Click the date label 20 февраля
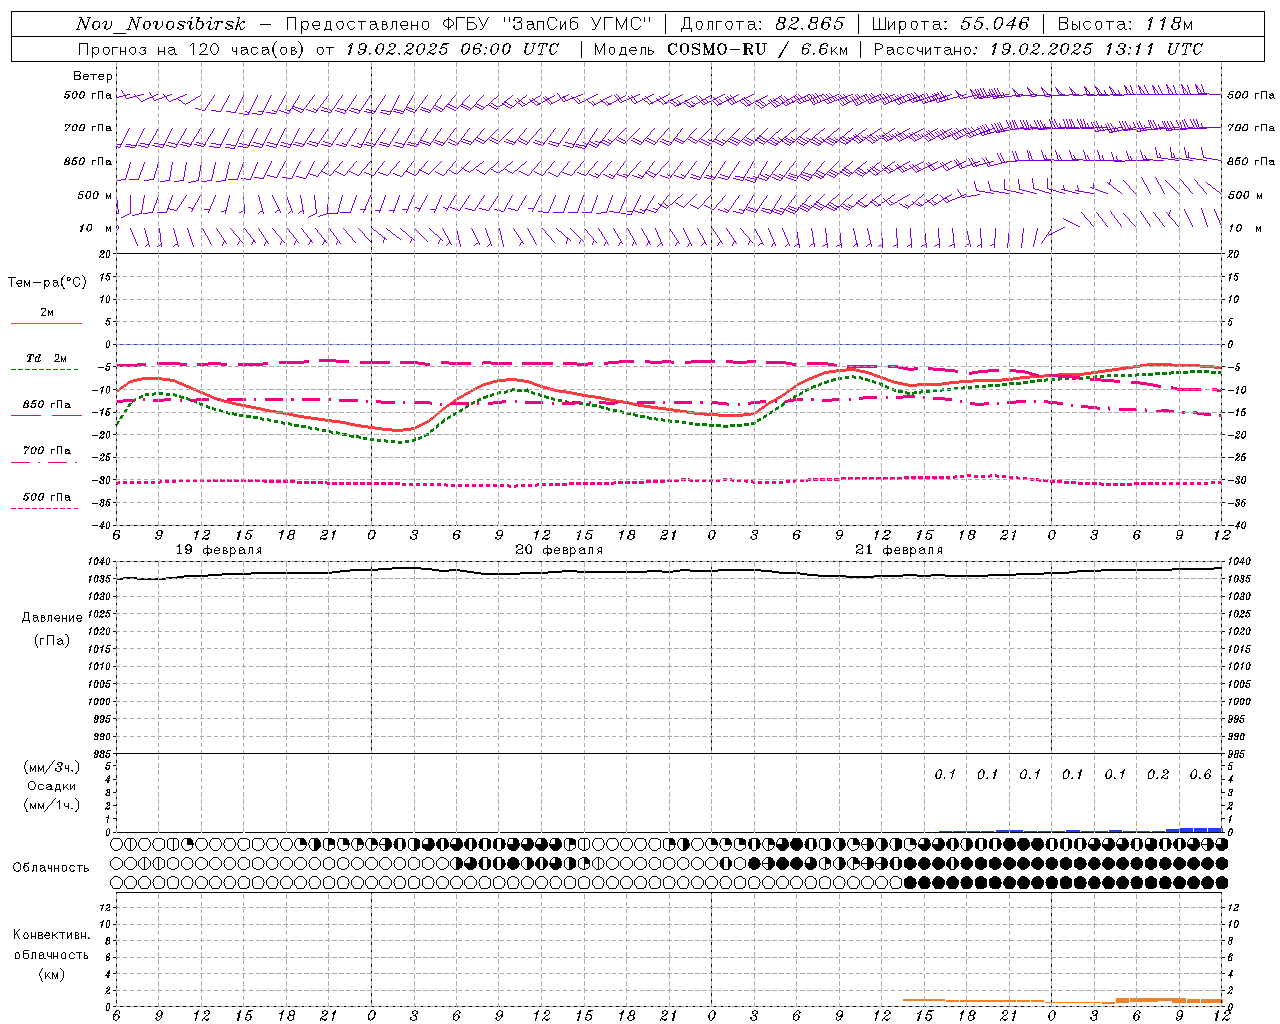1280x1024 pixels. coord(559,550)
